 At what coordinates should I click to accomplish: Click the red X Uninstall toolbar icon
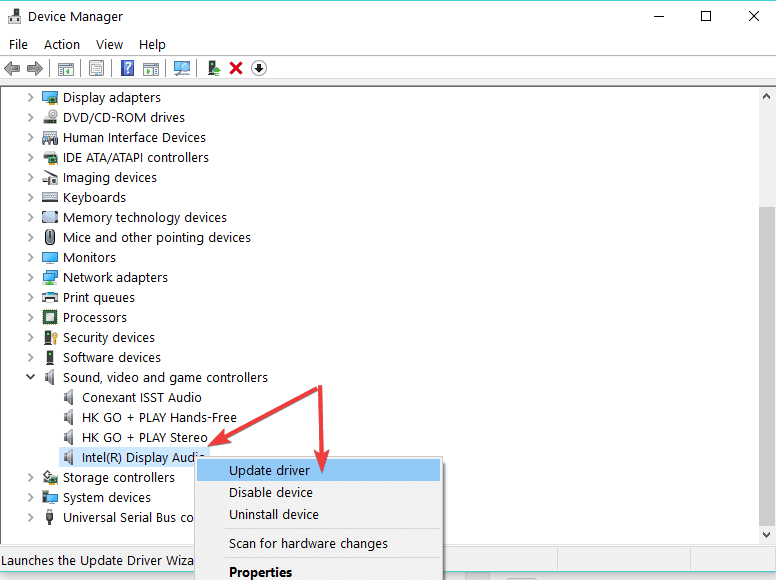[x=236, y=68]
